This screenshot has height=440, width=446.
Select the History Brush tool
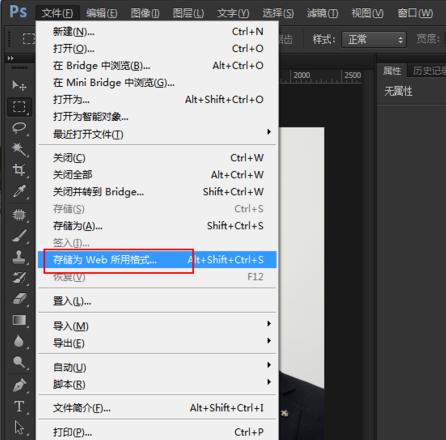19,278
